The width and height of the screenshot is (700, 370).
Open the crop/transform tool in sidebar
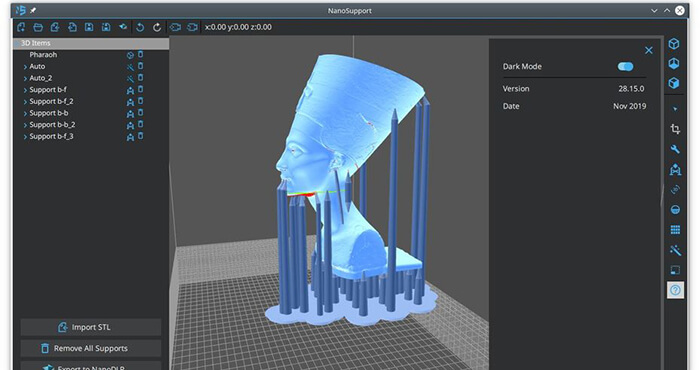point(675,129)
